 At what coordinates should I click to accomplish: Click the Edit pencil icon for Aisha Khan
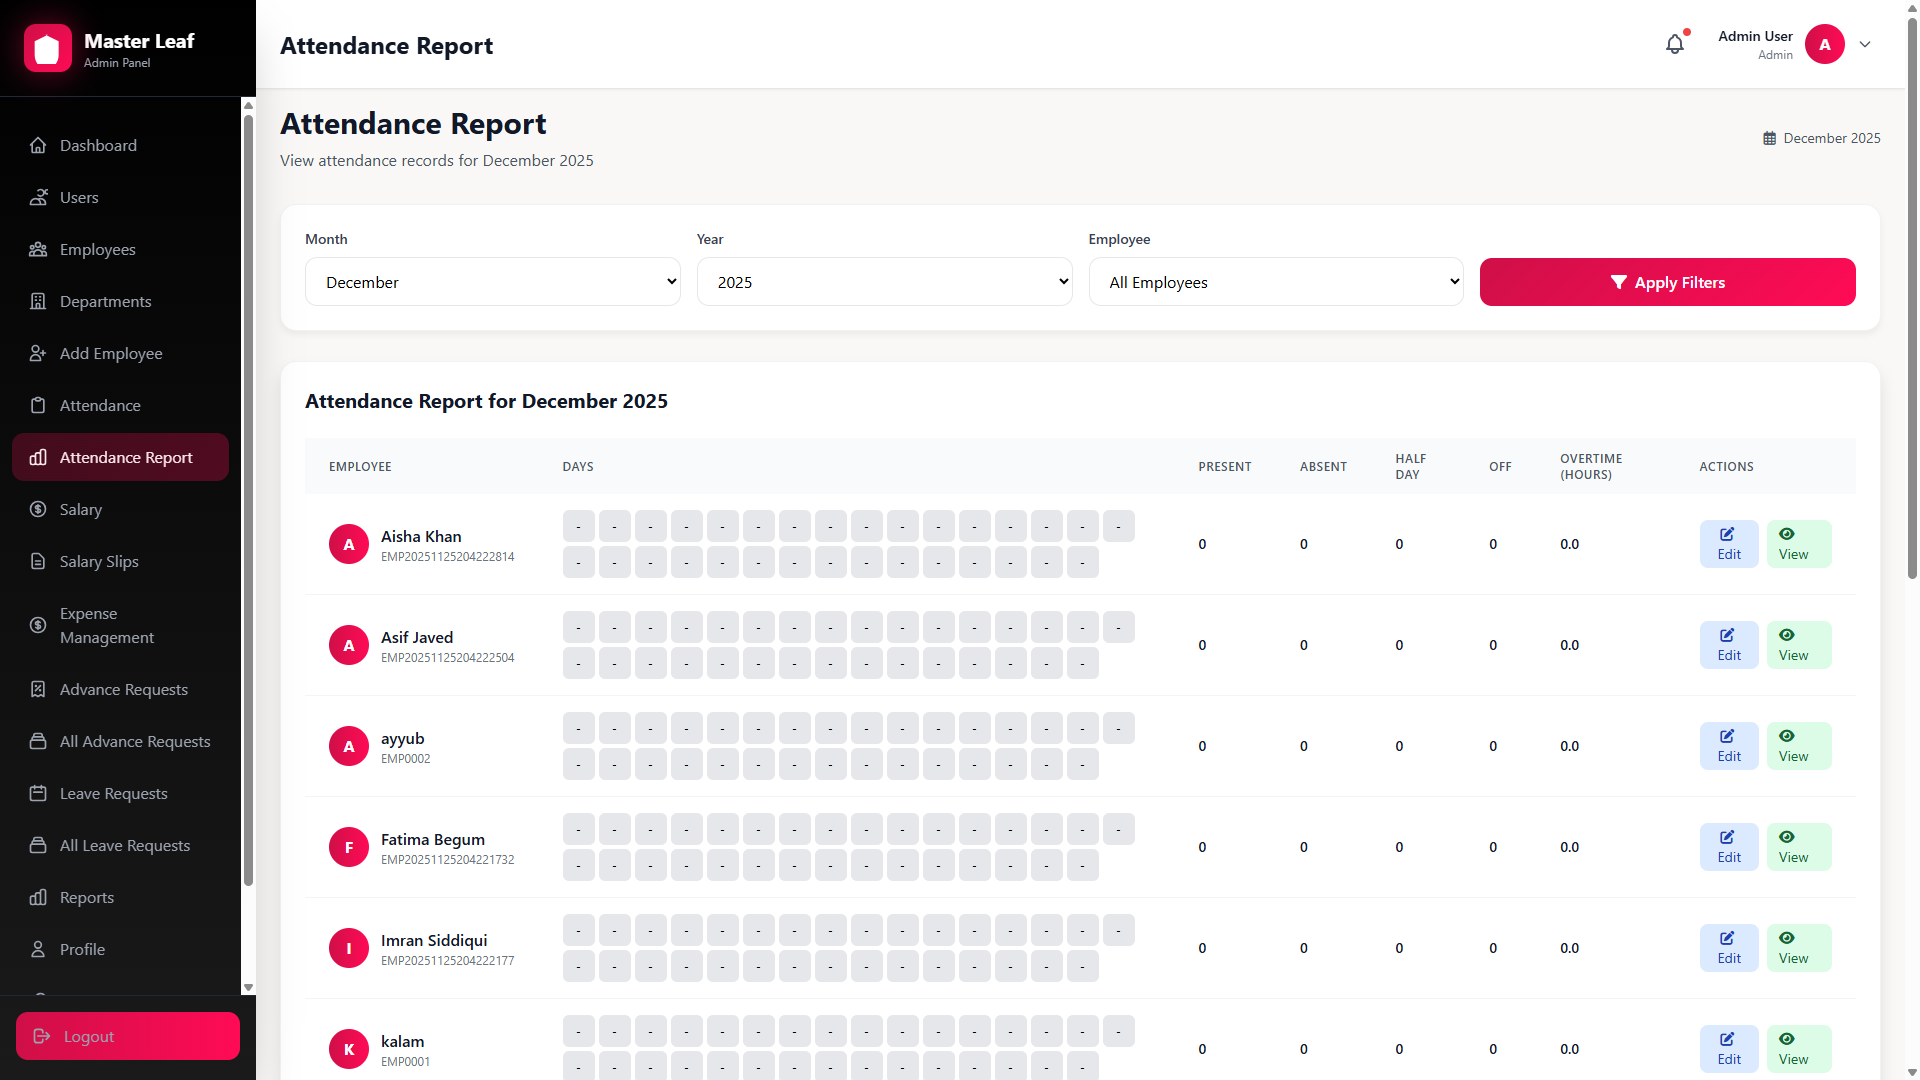click(x=1726, y=534)
